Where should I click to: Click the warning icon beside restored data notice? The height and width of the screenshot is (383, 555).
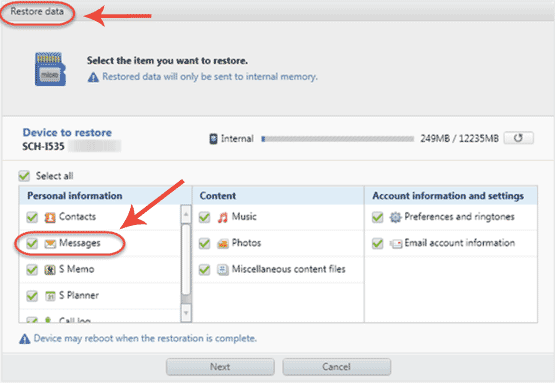pyautogui.click(x=93, y=77)
